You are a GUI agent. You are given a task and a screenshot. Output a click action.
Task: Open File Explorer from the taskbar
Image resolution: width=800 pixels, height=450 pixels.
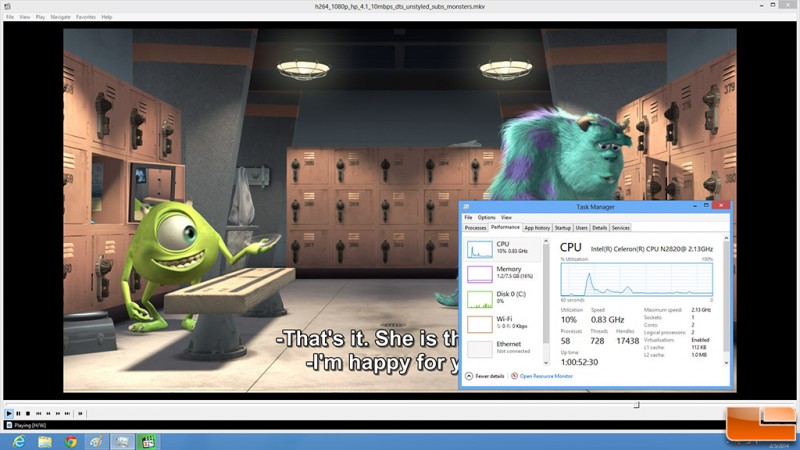click(45, 442)
